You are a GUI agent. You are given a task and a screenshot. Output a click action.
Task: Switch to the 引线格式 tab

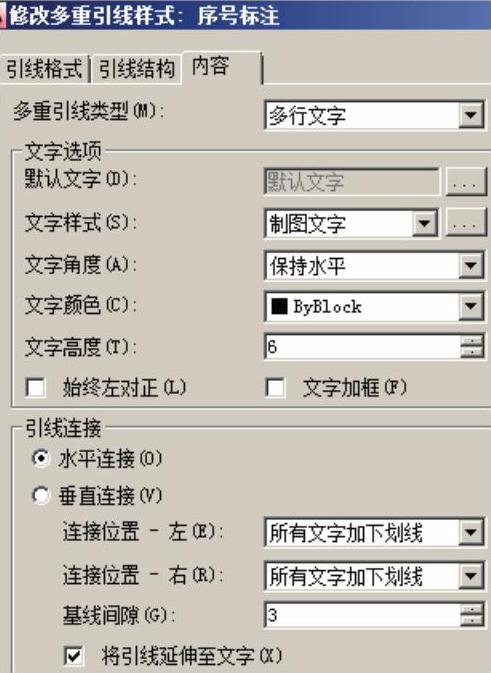point(44,69)
